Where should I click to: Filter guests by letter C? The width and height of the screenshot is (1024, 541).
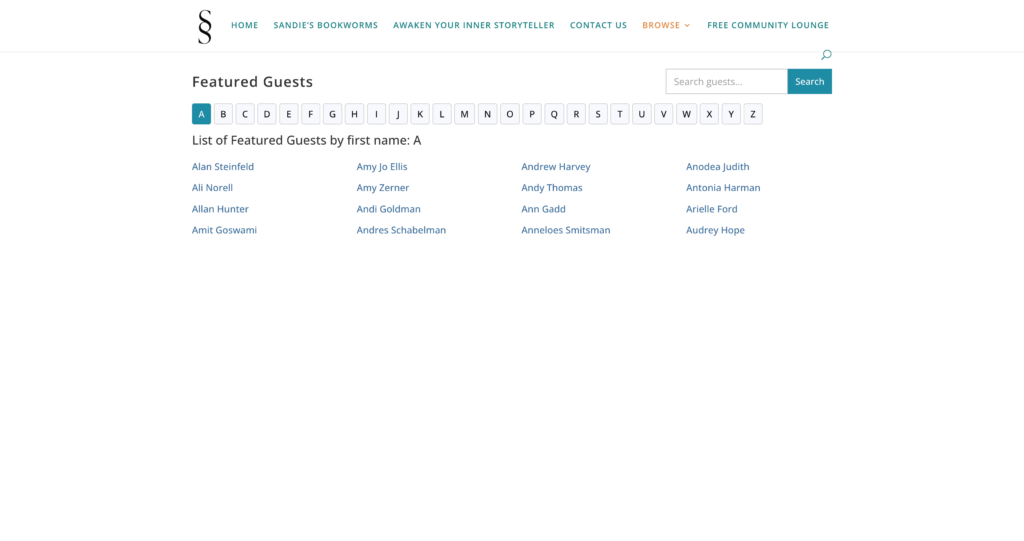pyautogui.click(x=245, y=114)
